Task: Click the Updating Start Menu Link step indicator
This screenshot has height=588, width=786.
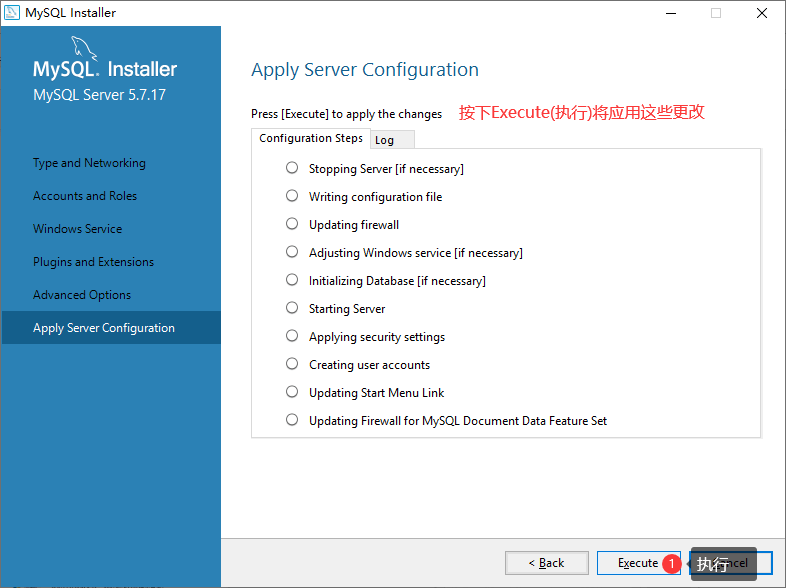Action: (292, 393)
